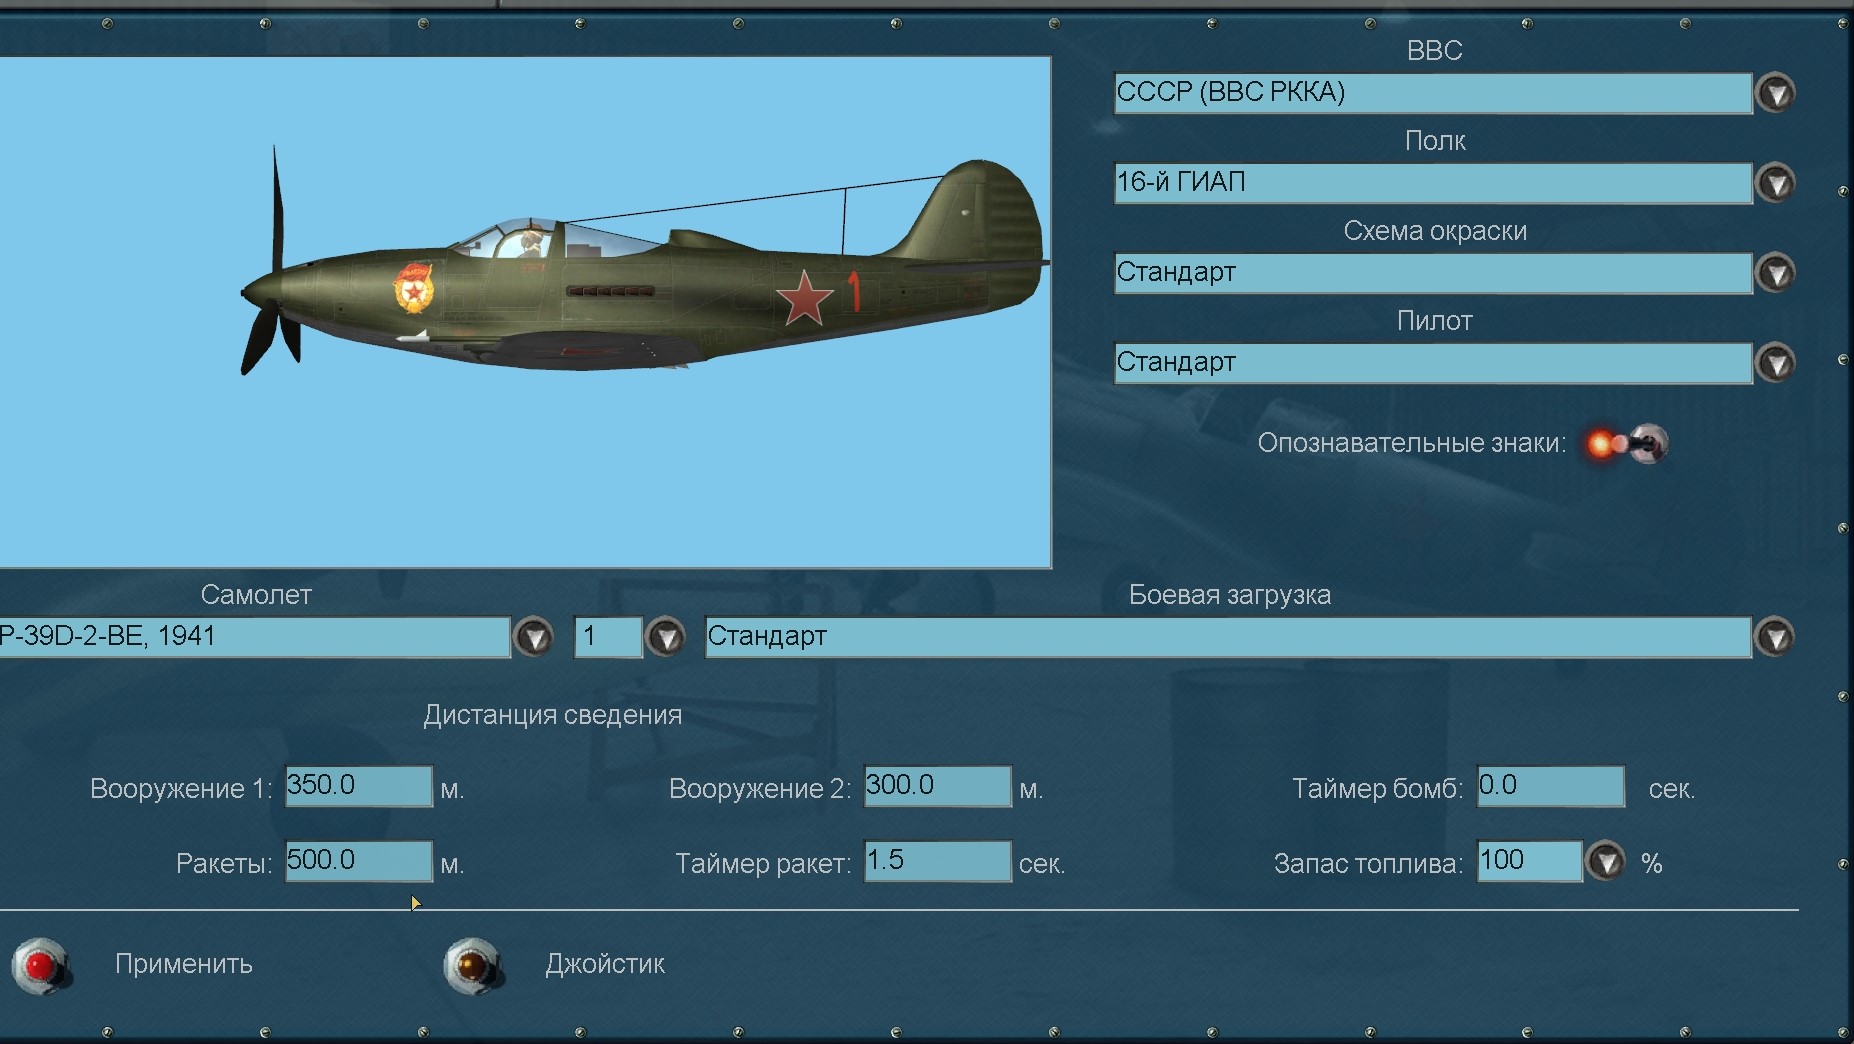This screenshot has width=1854, height=1044.
Task: Expand the Пилот dropdown arrow
Action: point(1775,363)
